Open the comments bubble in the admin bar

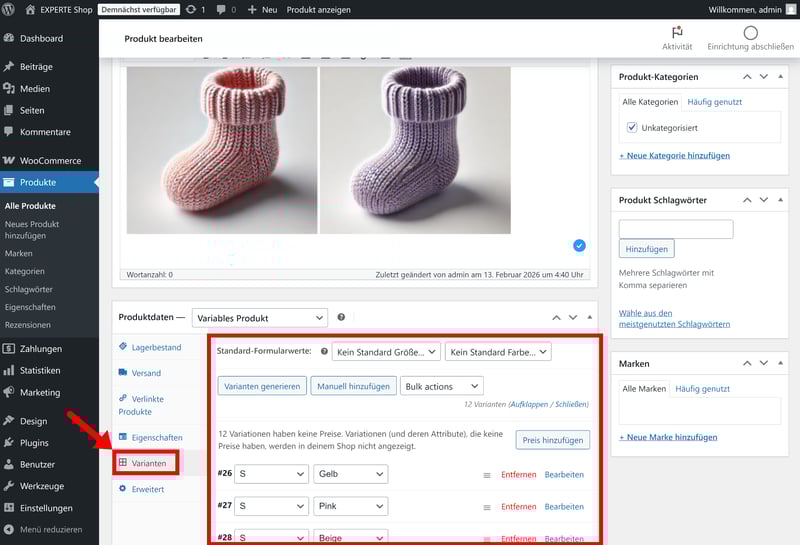click(221, 9)
